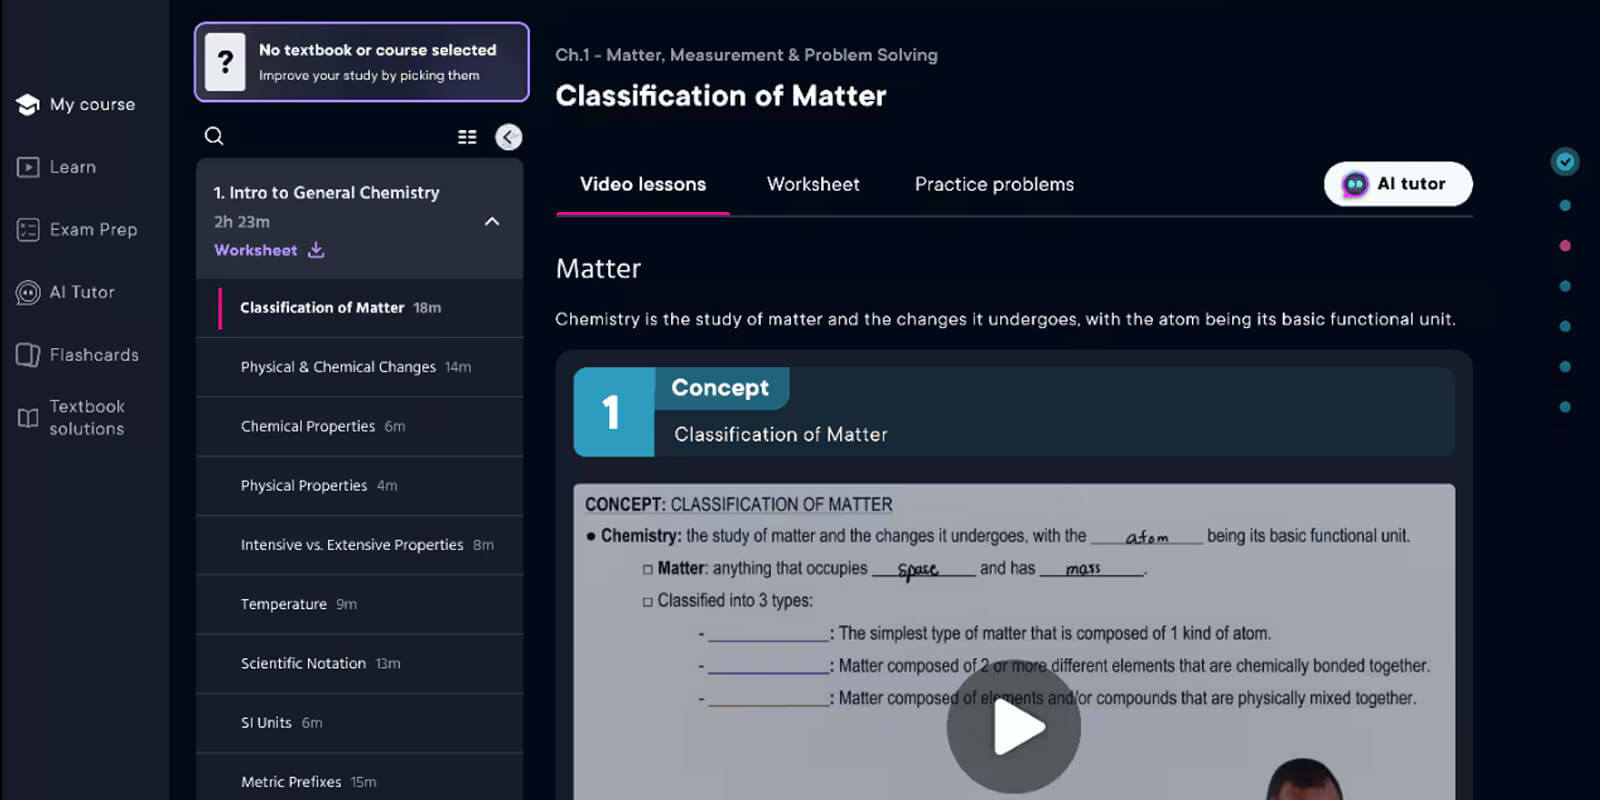
Task: Open the list view icon
Action: click(467, 137)
